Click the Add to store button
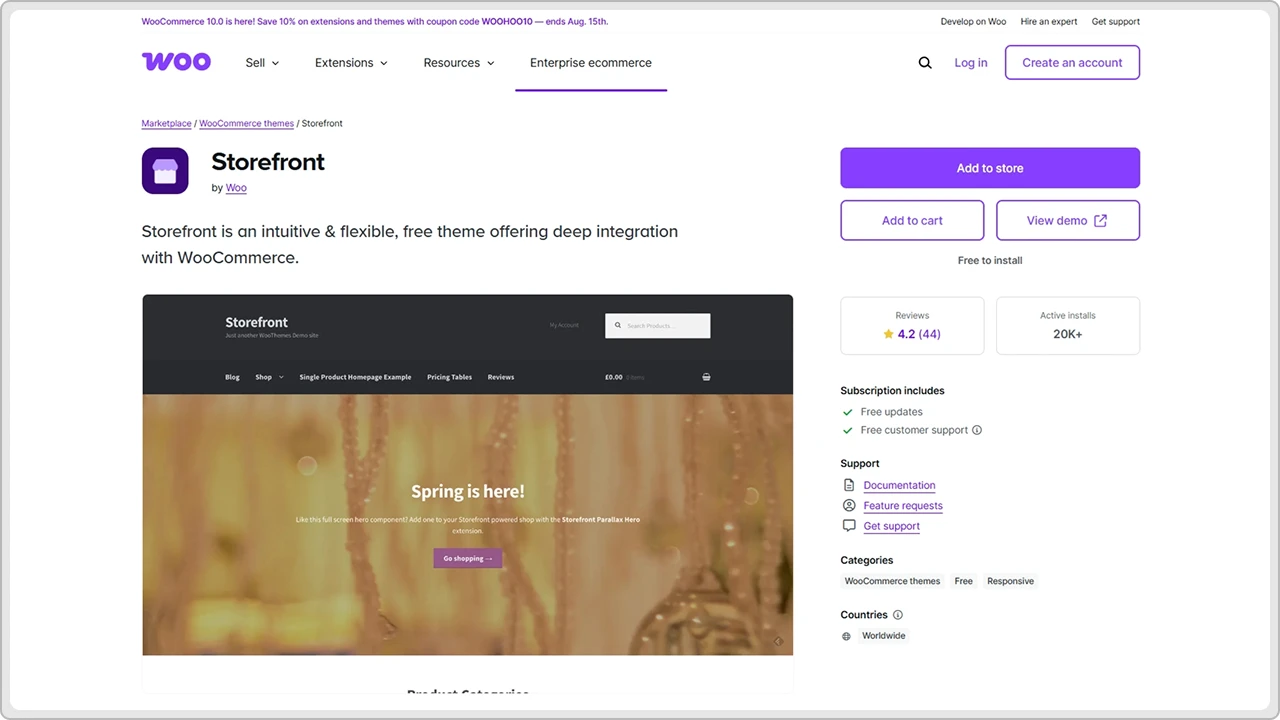 click(x=990, y=168)
